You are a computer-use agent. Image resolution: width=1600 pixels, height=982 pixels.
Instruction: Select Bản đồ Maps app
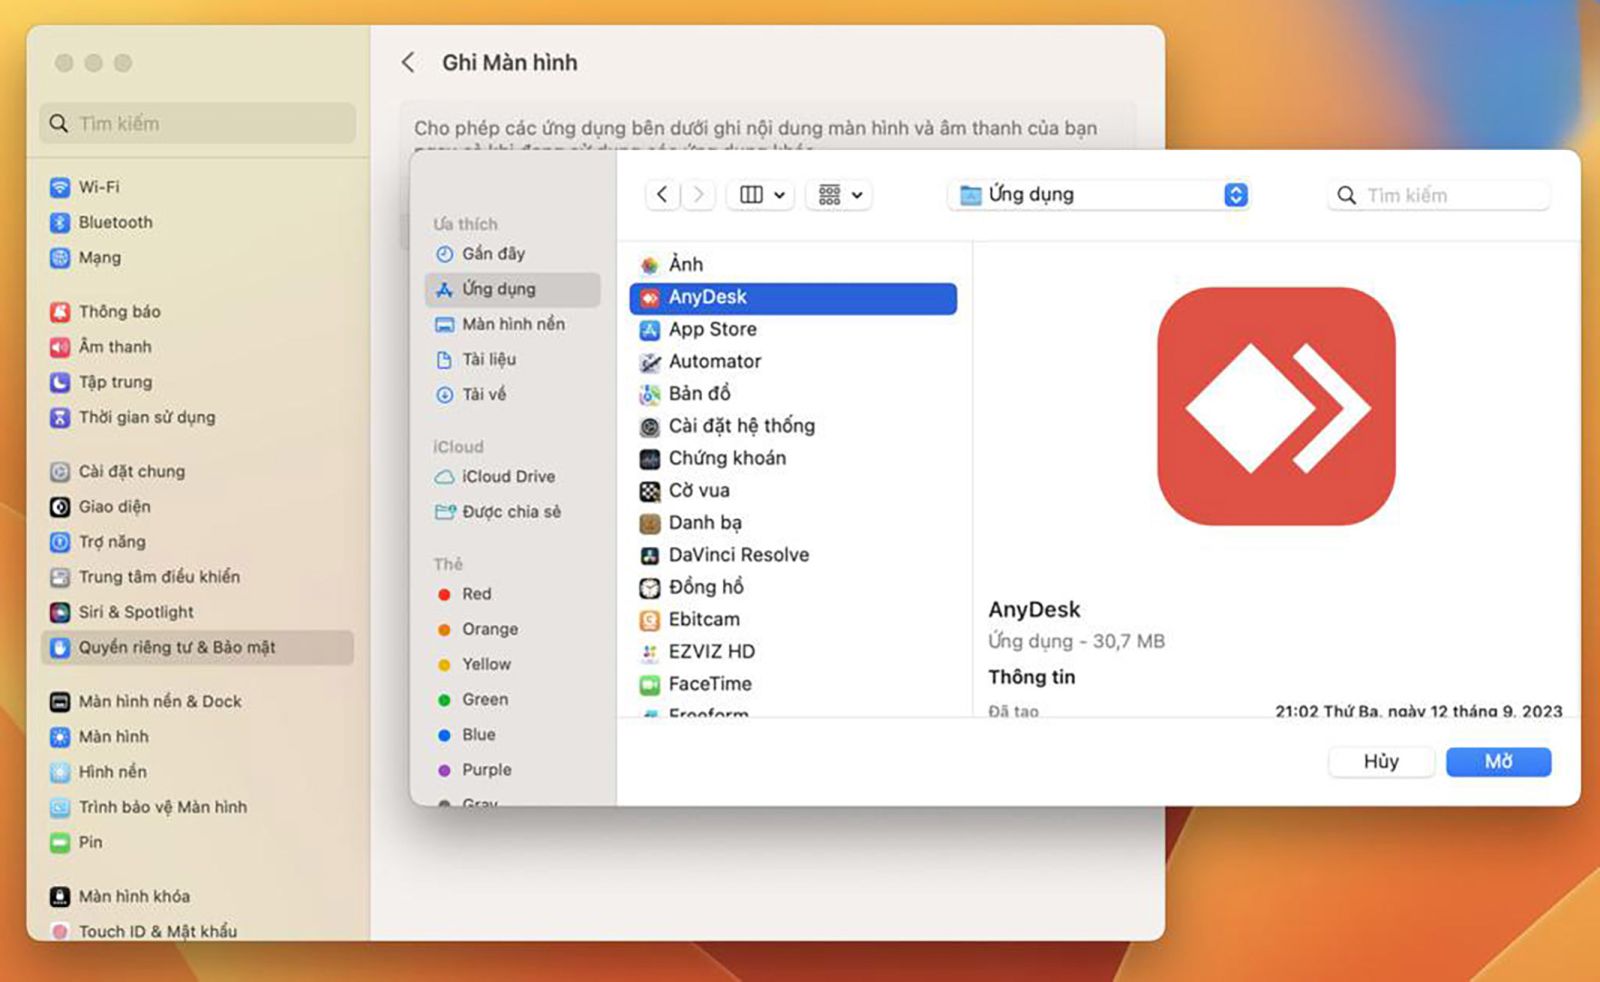tap(793, 393)
